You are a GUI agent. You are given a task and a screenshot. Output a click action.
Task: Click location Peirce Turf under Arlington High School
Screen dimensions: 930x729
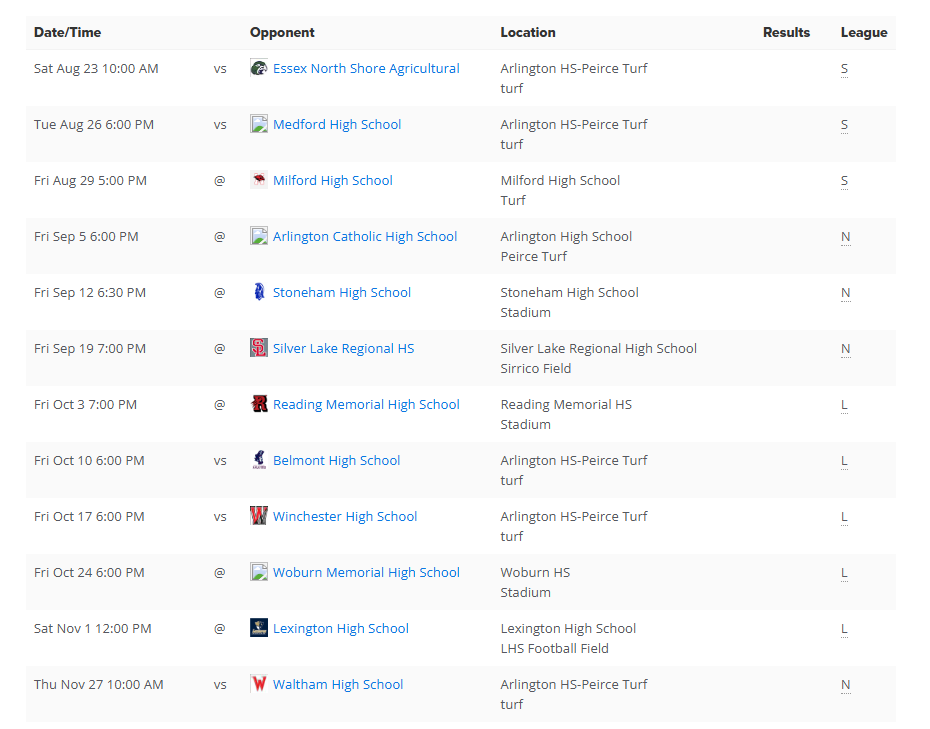coord(533,256)
